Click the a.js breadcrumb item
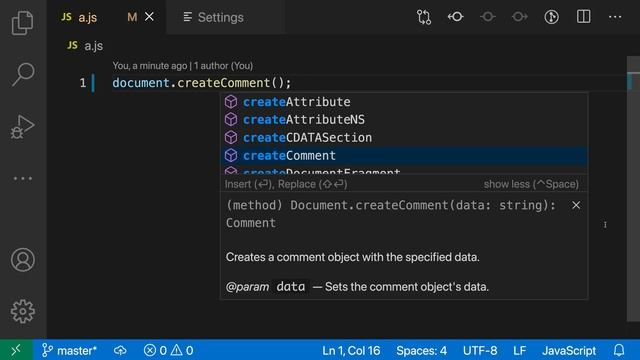 (x=85, y=46)
